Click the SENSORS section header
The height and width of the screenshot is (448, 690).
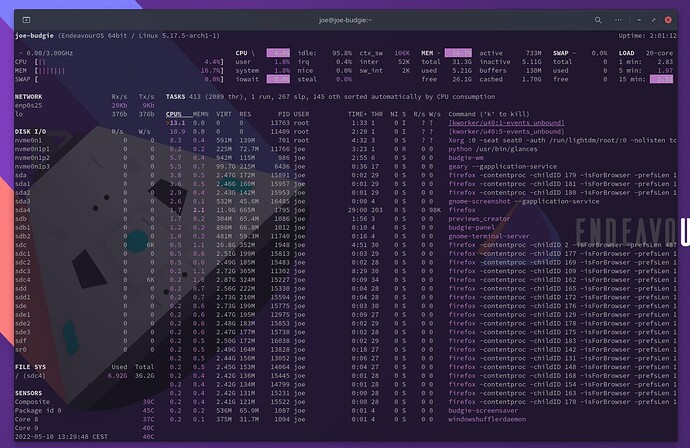tap(29, 393)
